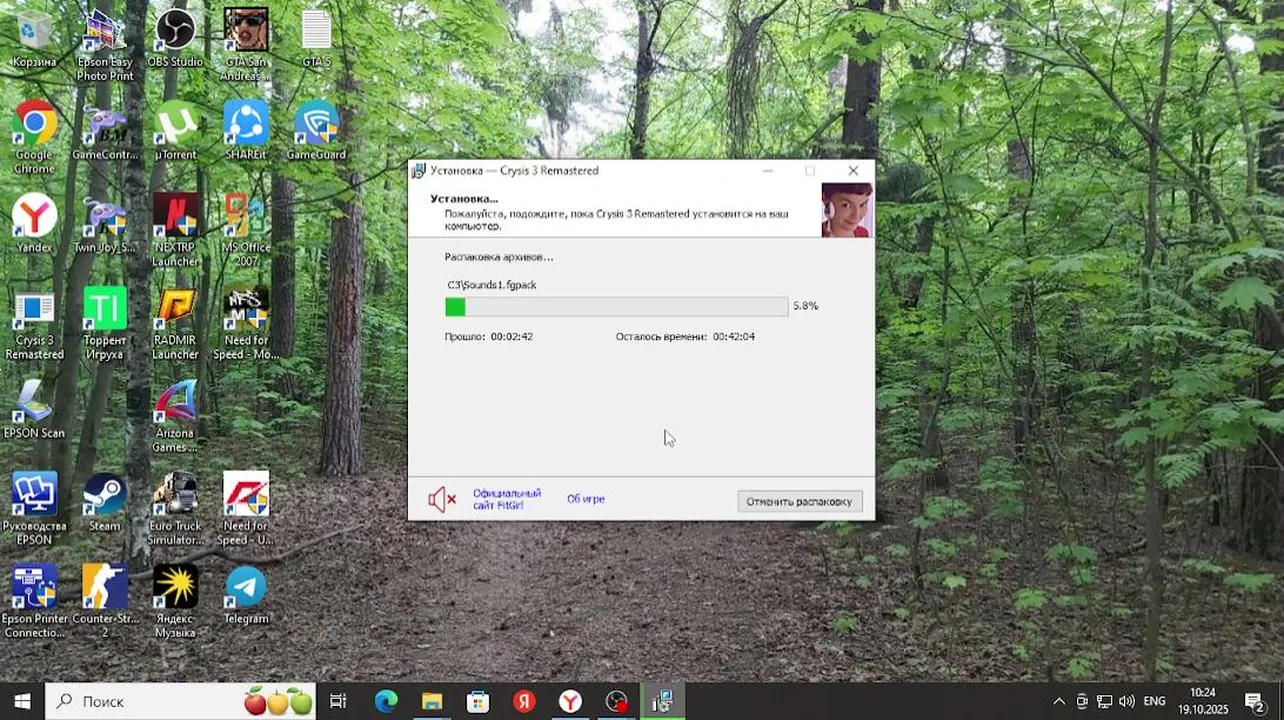
Task: Launch EPSON Scan from desktop
Action: (34, 410)
